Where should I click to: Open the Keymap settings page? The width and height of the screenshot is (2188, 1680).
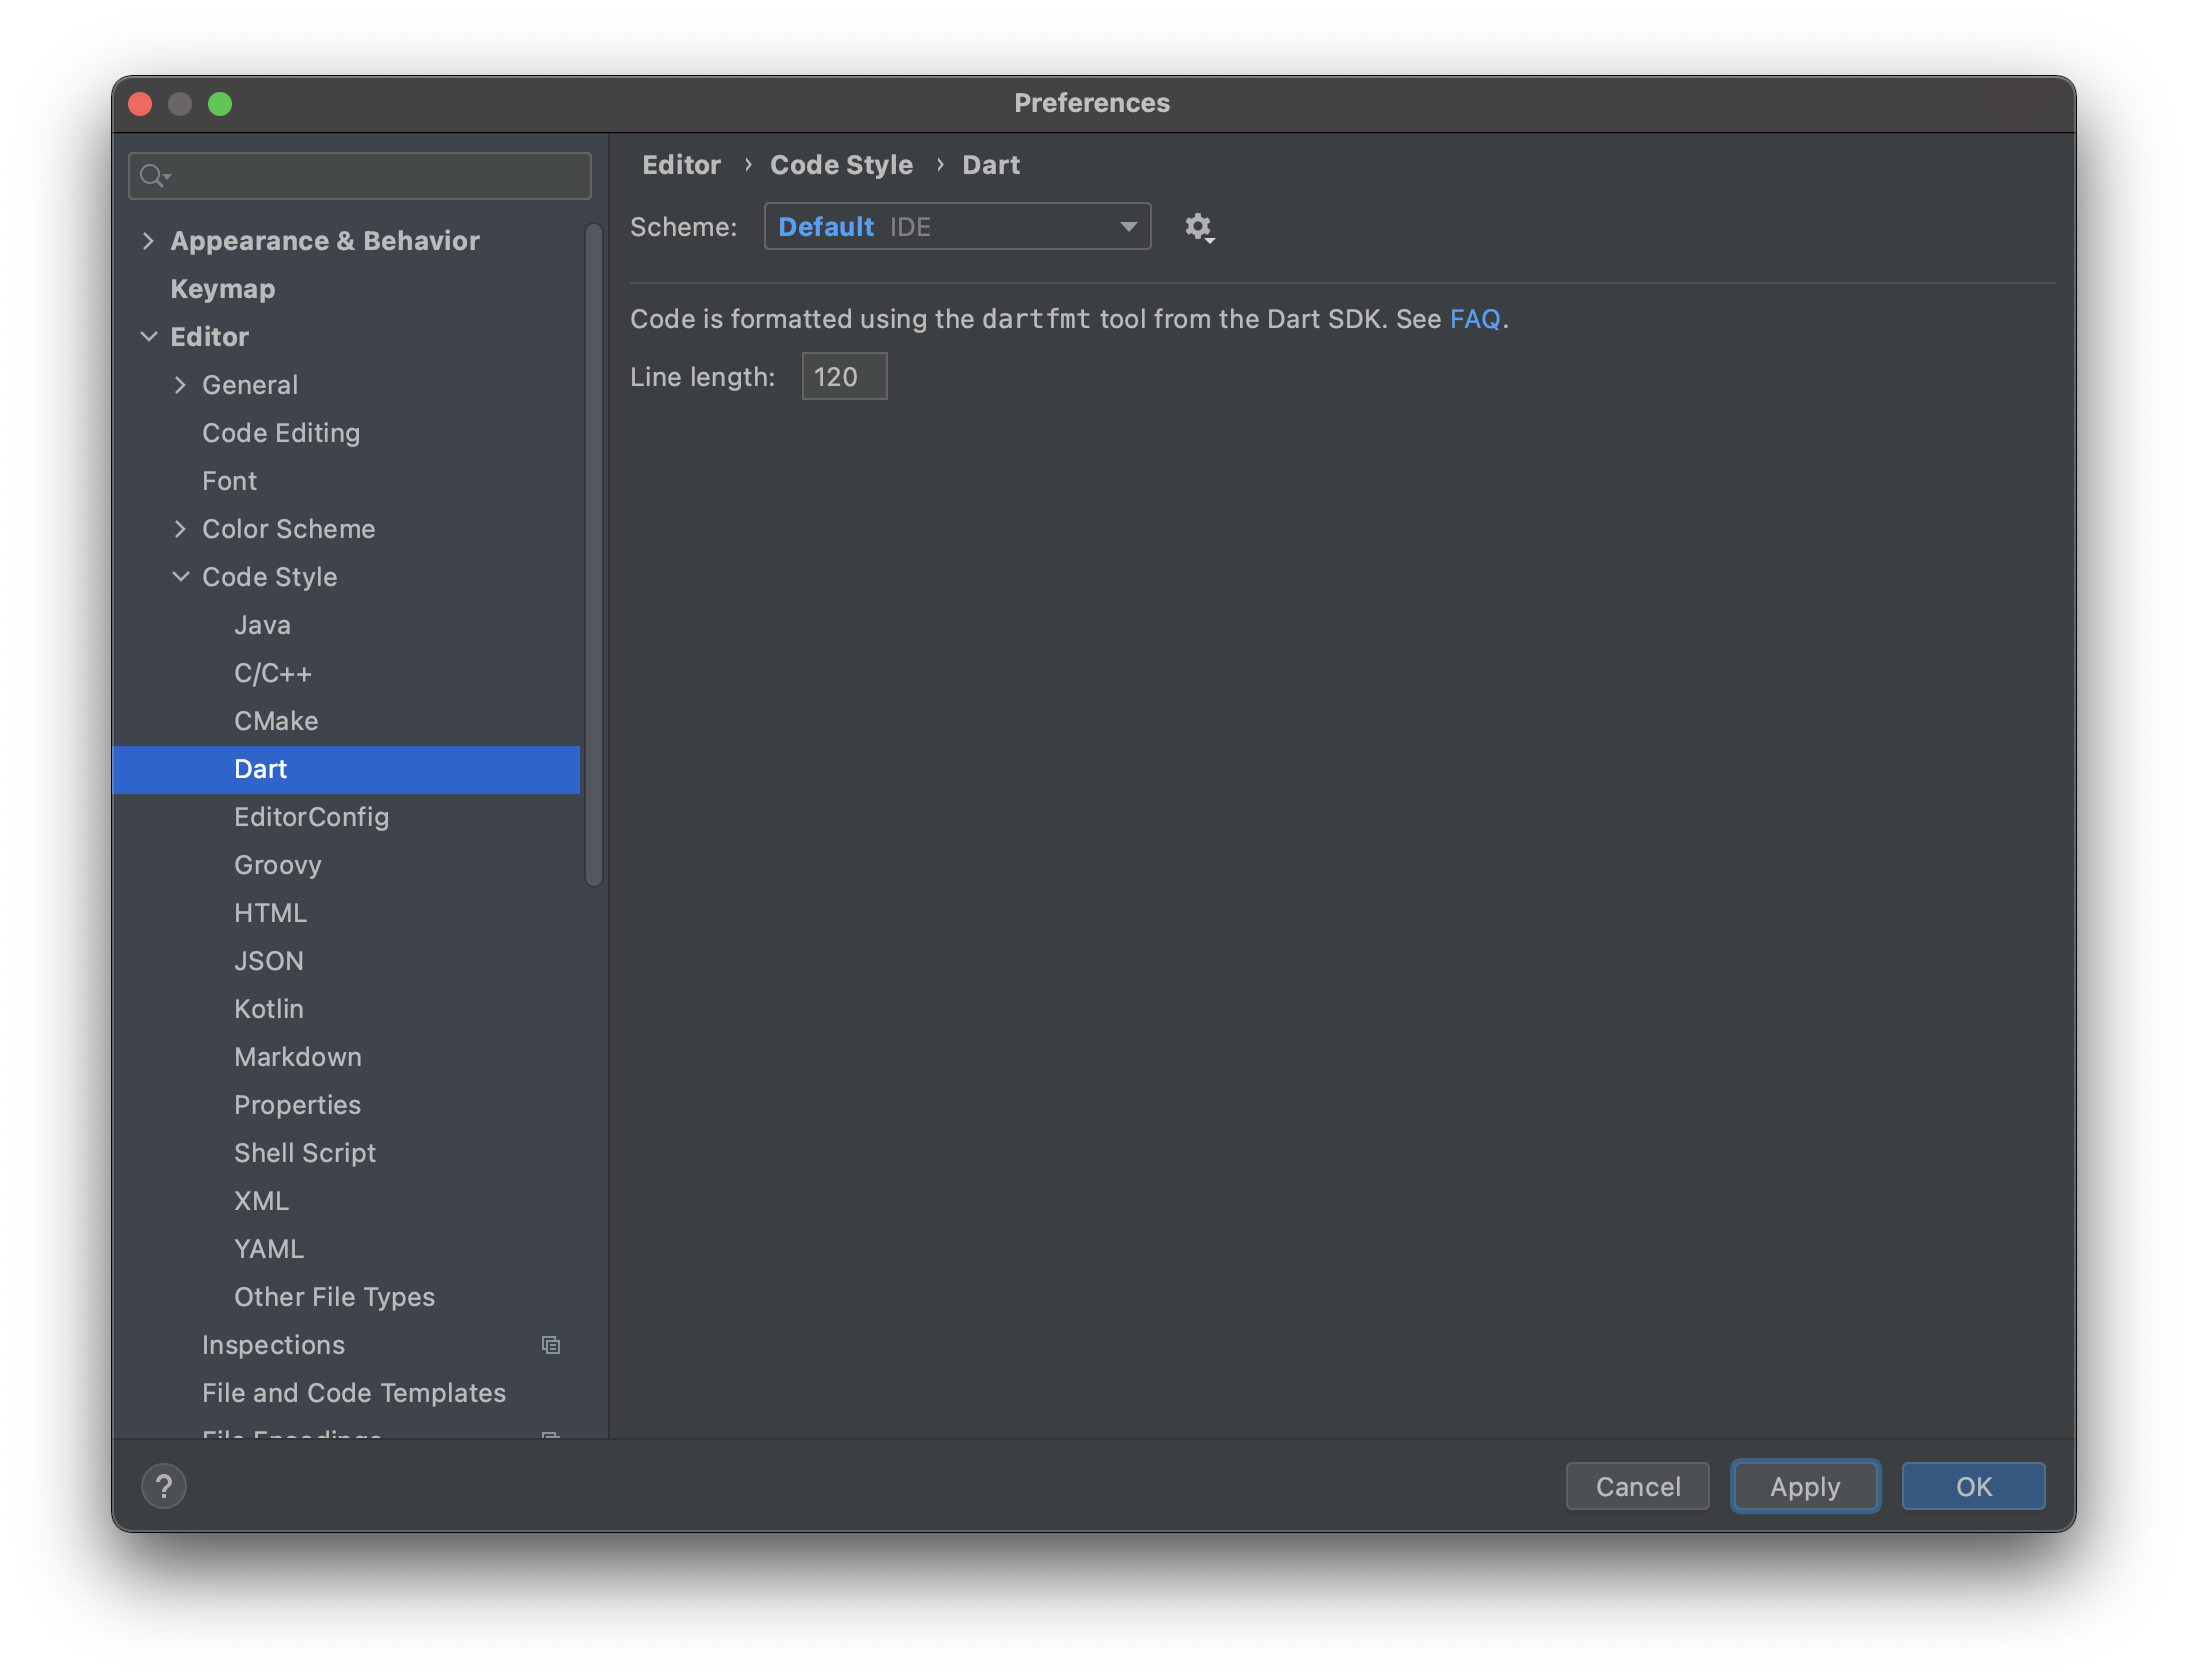[222, 289]
